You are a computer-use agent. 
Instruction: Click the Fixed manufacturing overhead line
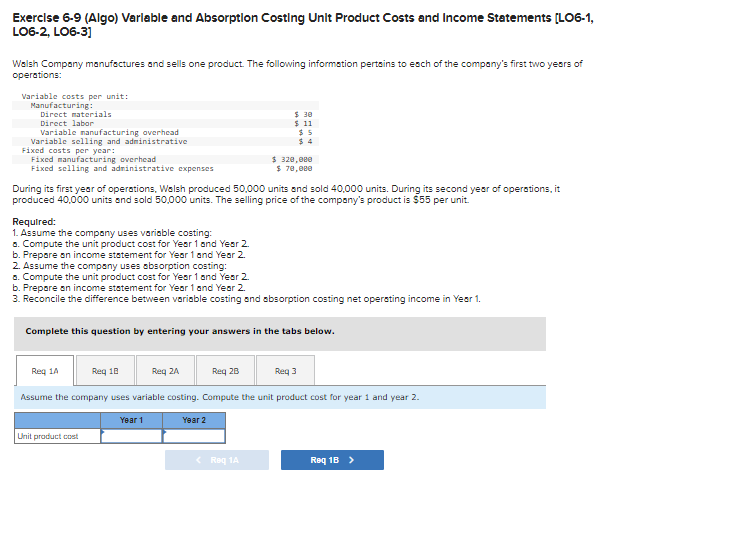coord(165,159)
